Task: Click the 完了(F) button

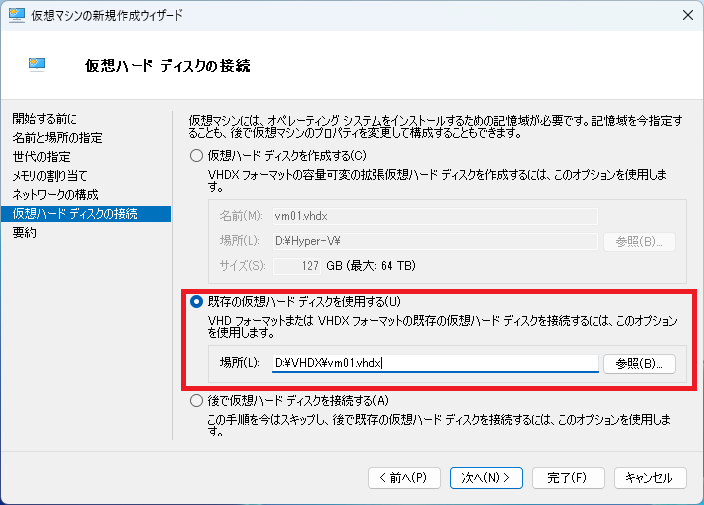Action: 568,478
